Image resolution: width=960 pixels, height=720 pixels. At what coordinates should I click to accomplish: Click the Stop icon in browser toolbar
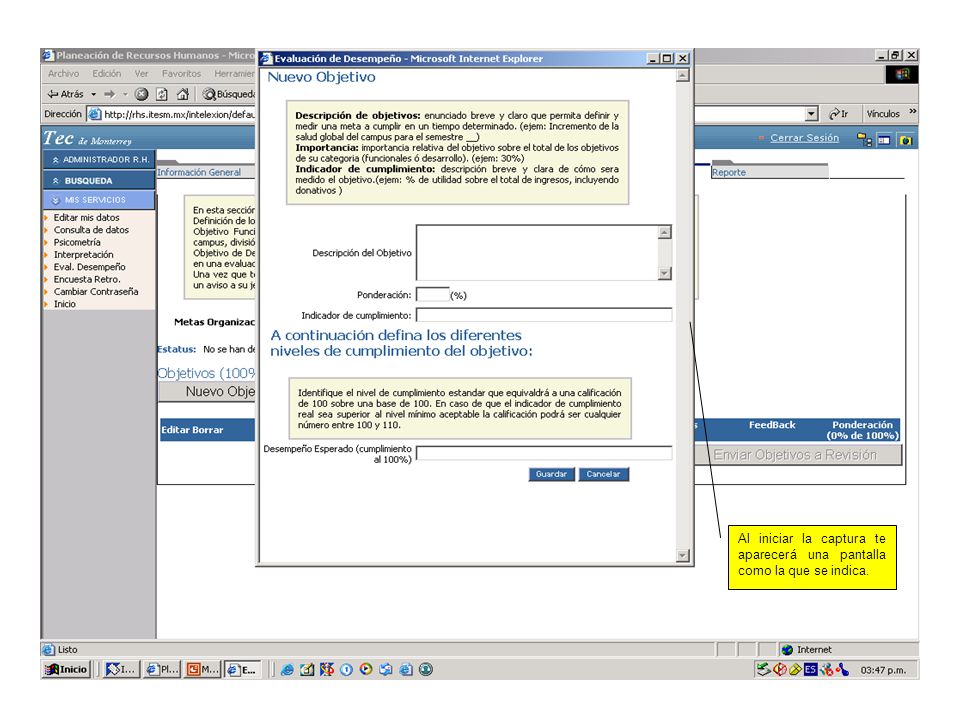[141, 94]
